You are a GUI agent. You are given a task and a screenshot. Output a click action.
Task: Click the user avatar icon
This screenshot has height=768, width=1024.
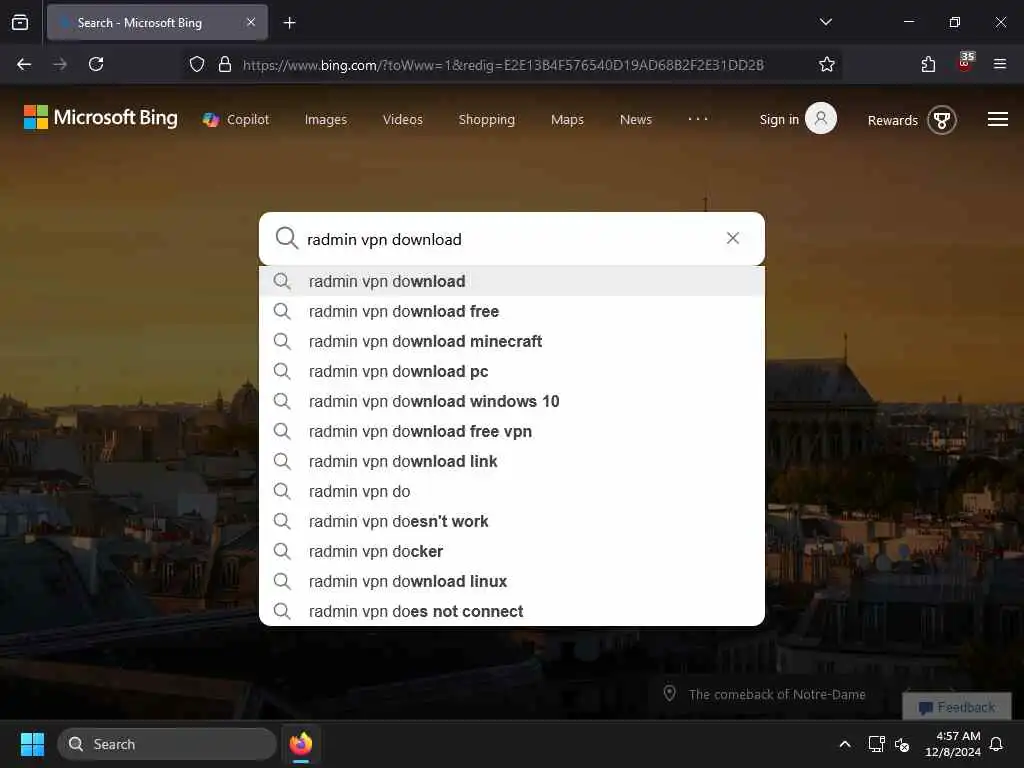[x=821, y=118]
